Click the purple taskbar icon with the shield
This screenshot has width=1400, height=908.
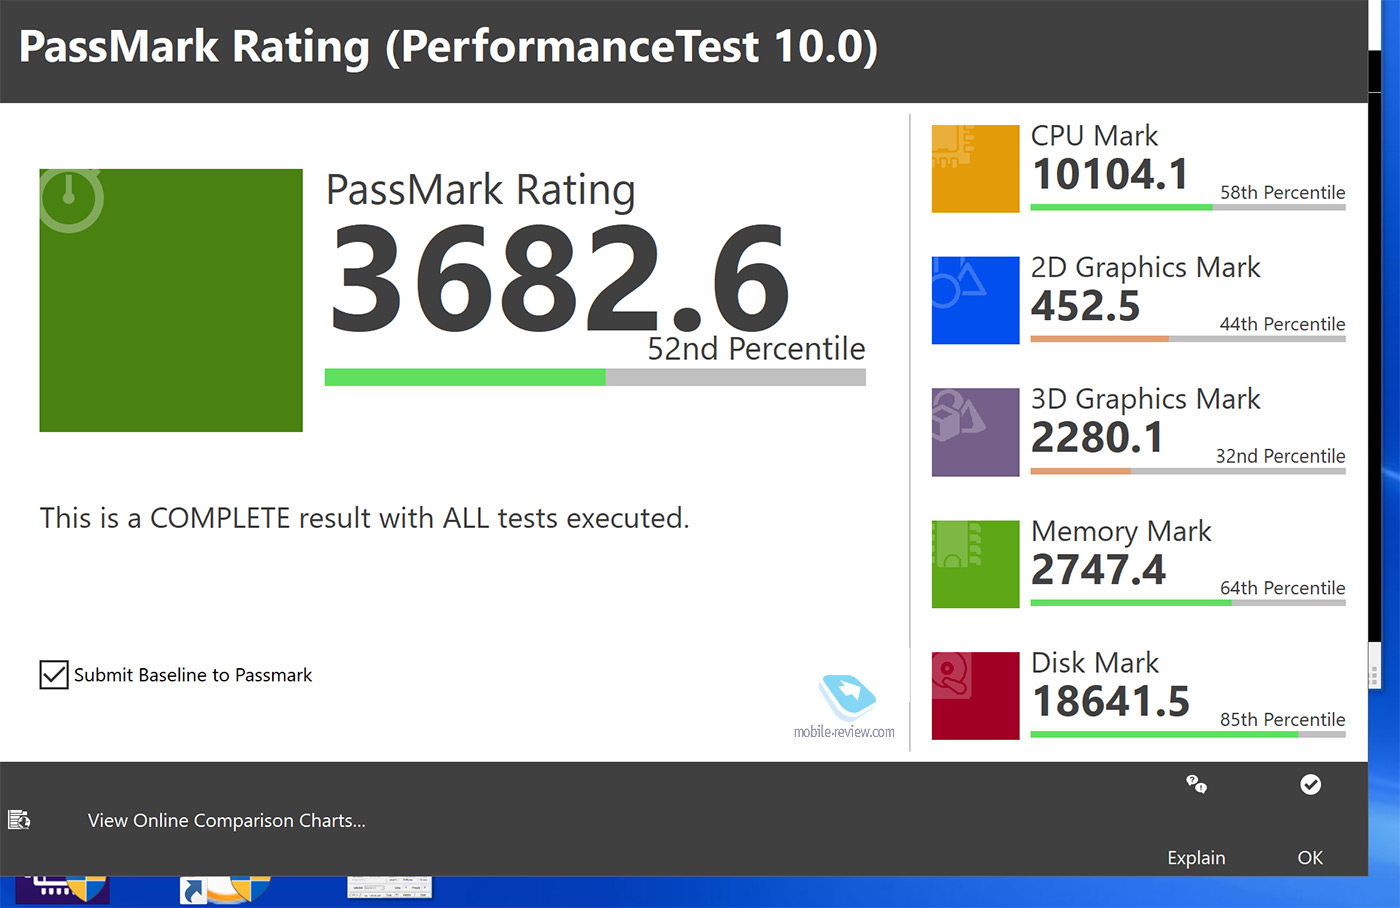[62, 889]
